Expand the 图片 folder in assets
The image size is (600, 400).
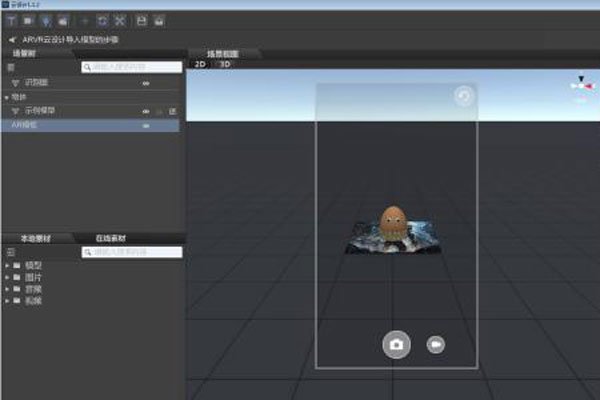pos(9,278)
